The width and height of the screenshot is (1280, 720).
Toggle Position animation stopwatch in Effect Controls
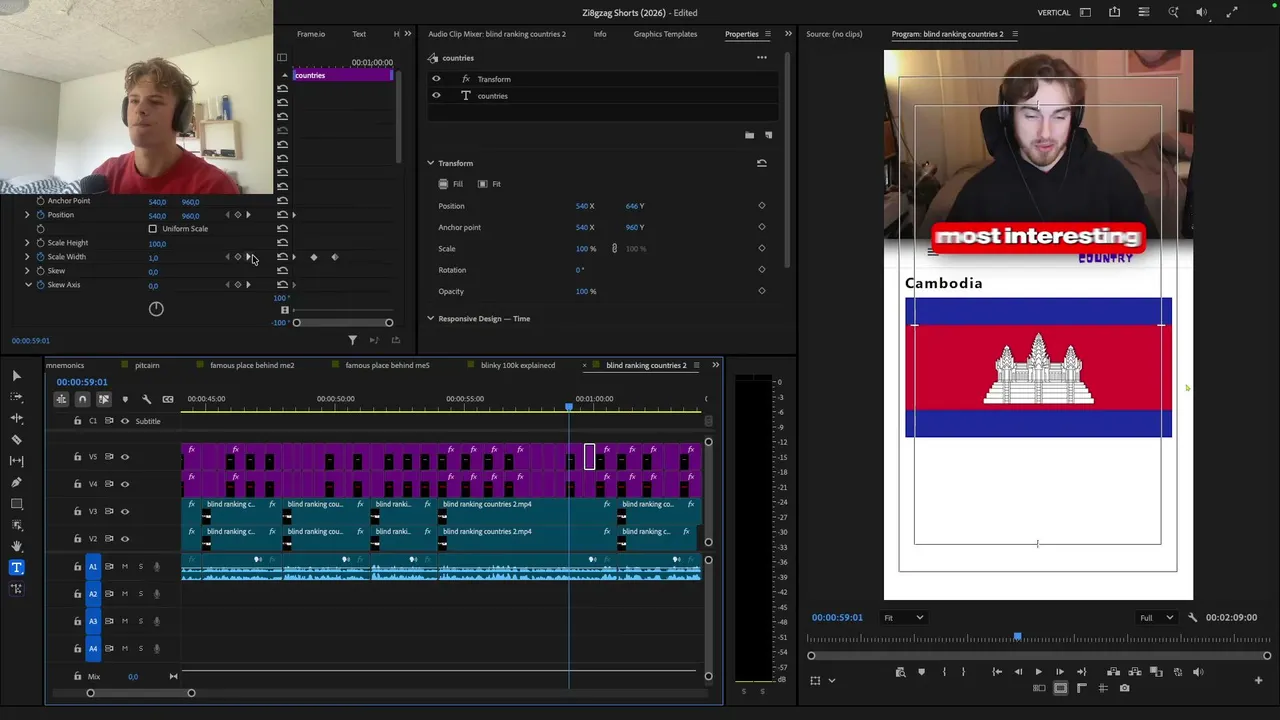[41, 215]
